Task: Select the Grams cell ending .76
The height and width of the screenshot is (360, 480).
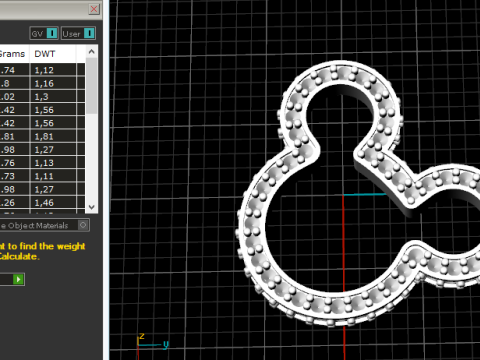Action: point(14,163)
